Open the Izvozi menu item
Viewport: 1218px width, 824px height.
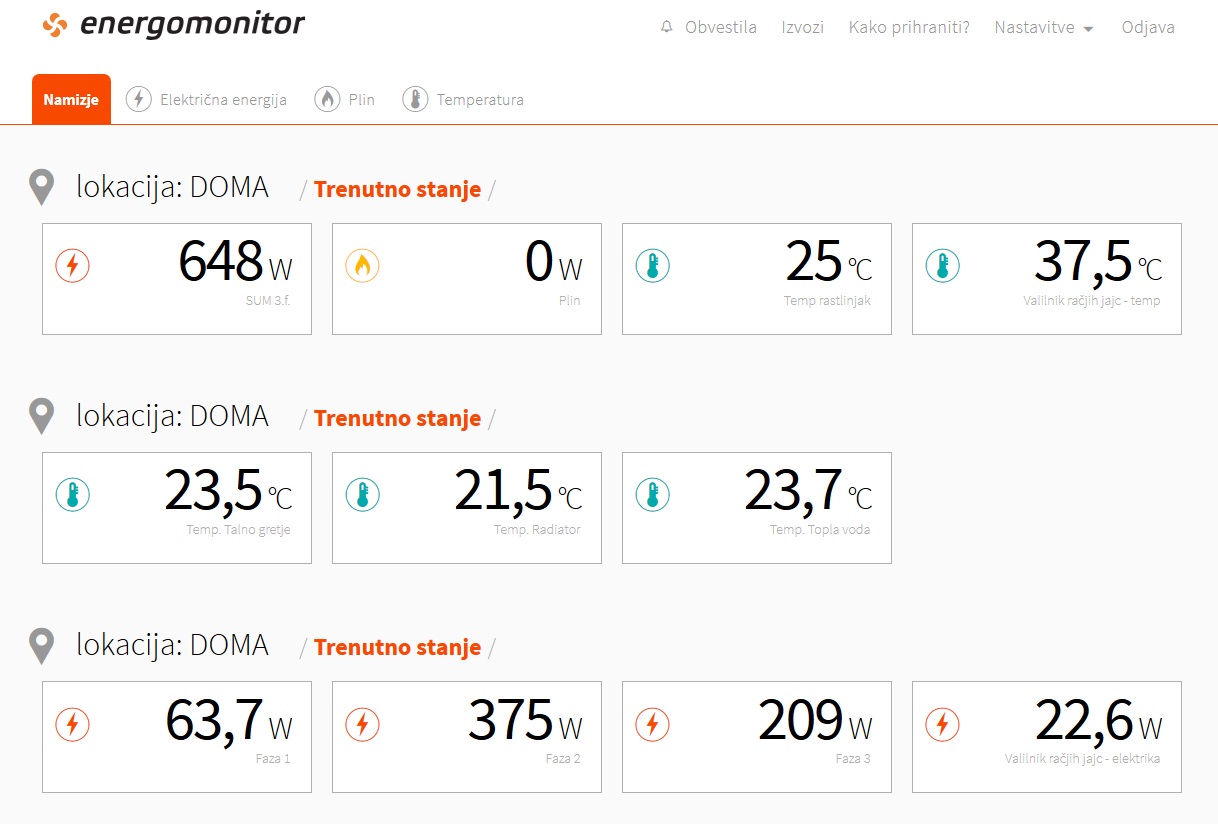click(x=802, y=28)
